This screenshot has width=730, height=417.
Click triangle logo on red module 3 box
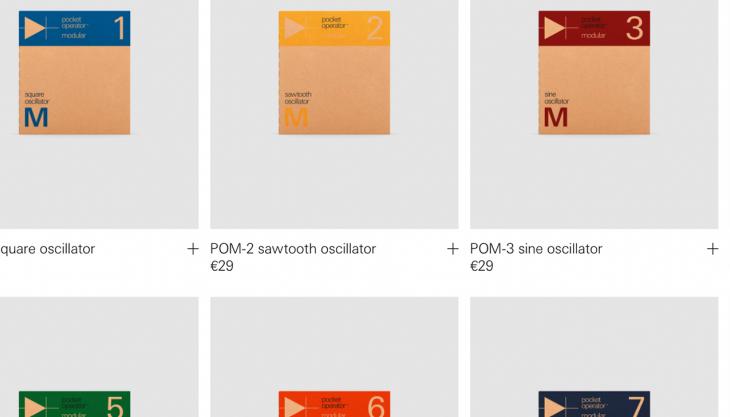[x=554, y=28]
